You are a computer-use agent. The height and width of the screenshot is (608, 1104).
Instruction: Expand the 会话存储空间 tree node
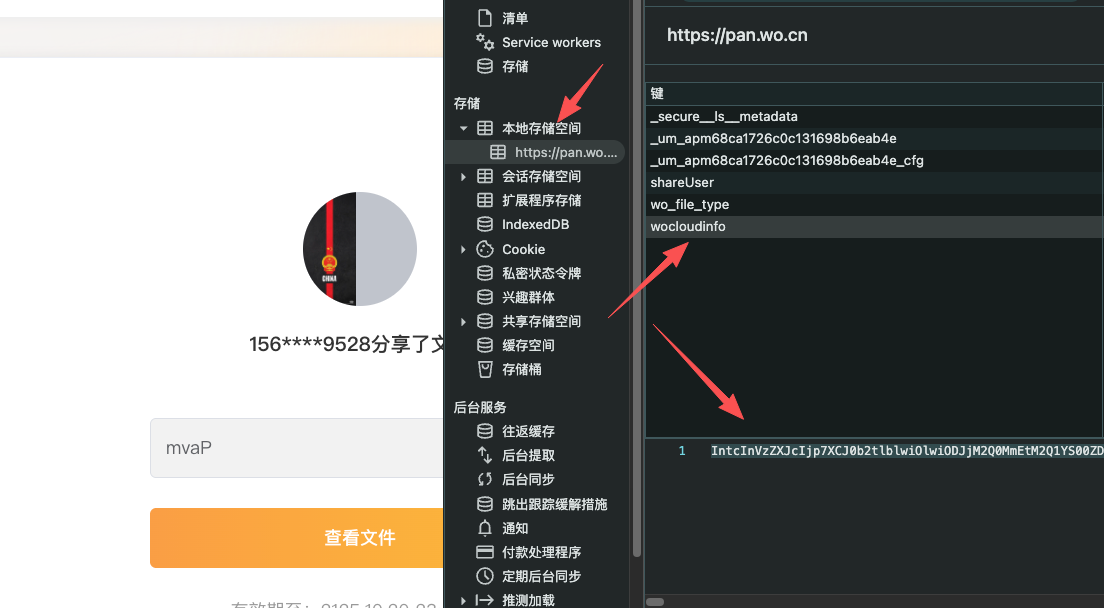pos(464,177)
